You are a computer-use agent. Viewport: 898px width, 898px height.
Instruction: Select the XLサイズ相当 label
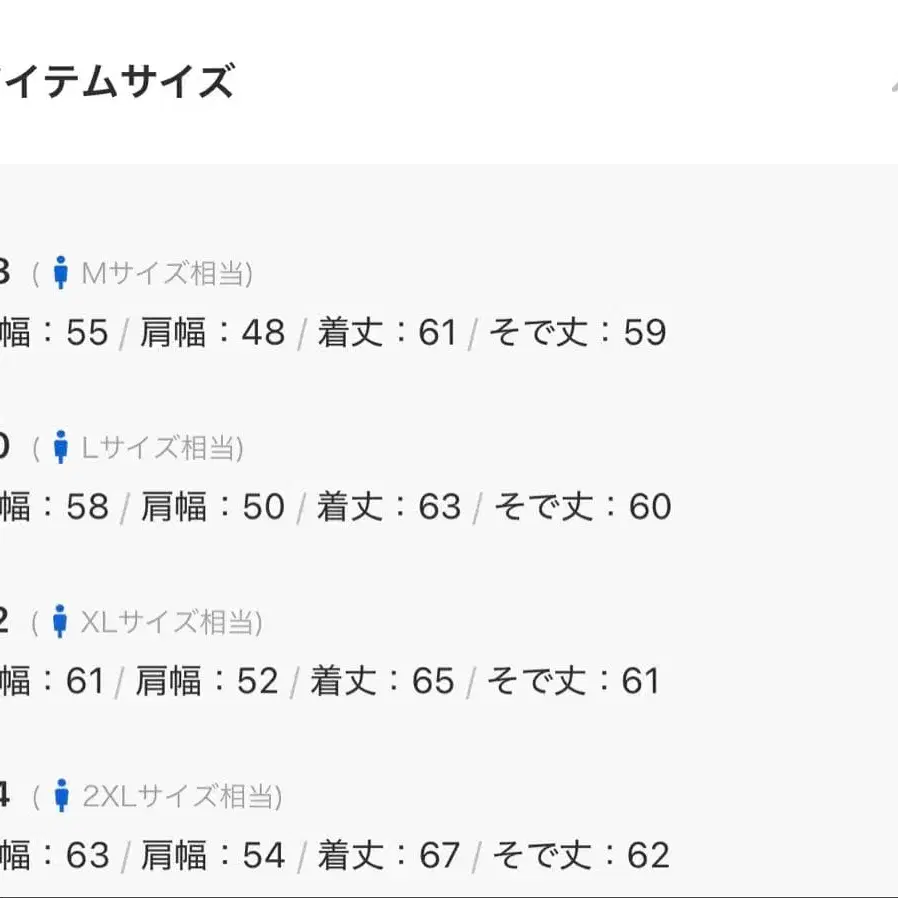171,622
